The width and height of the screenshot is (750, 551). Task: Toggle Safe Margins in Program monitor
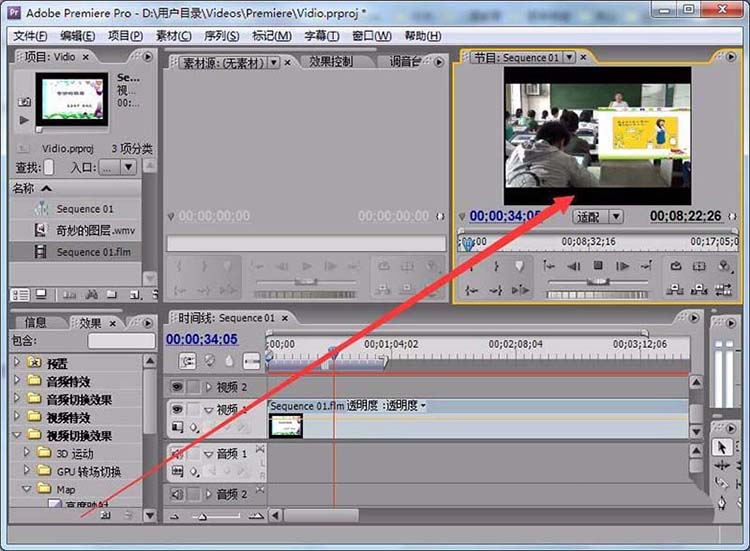click(x=699, y=266)
